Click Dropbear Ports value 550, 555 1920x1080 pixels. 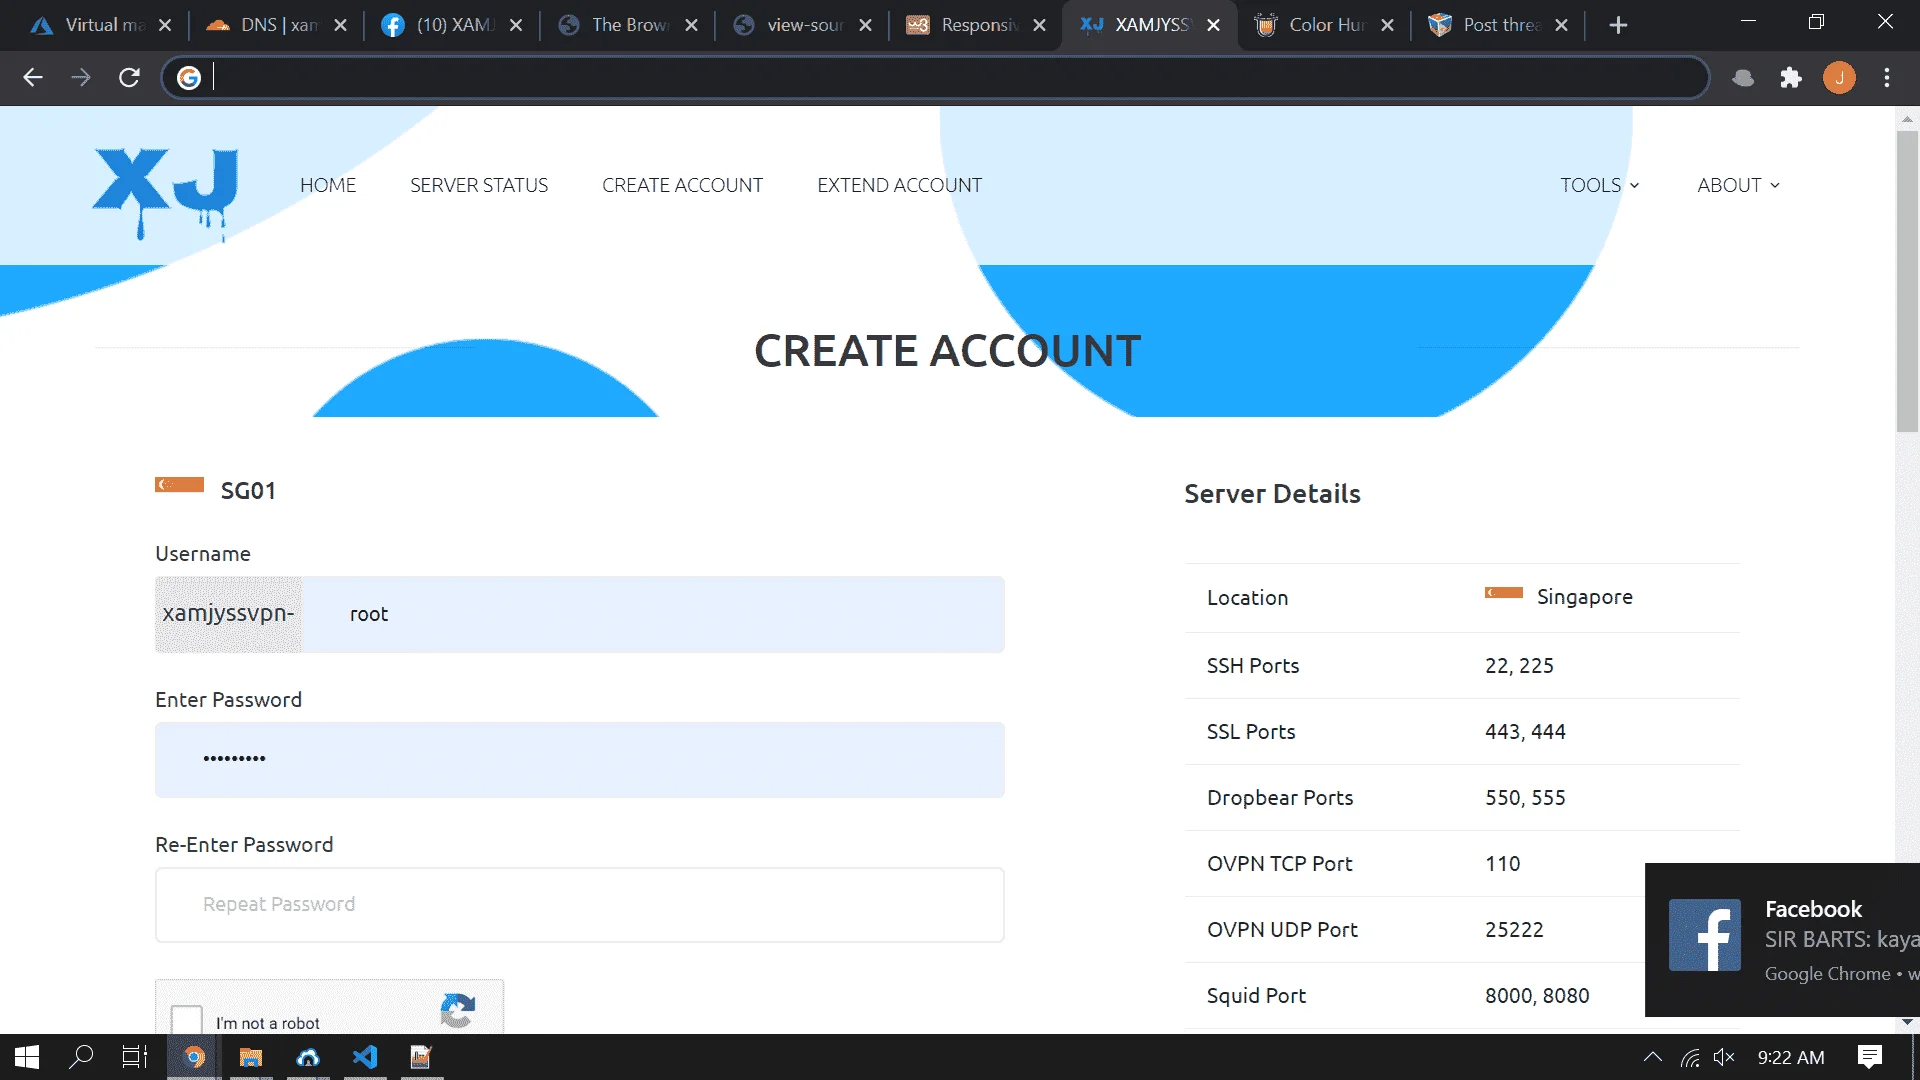click(1525, 798)
